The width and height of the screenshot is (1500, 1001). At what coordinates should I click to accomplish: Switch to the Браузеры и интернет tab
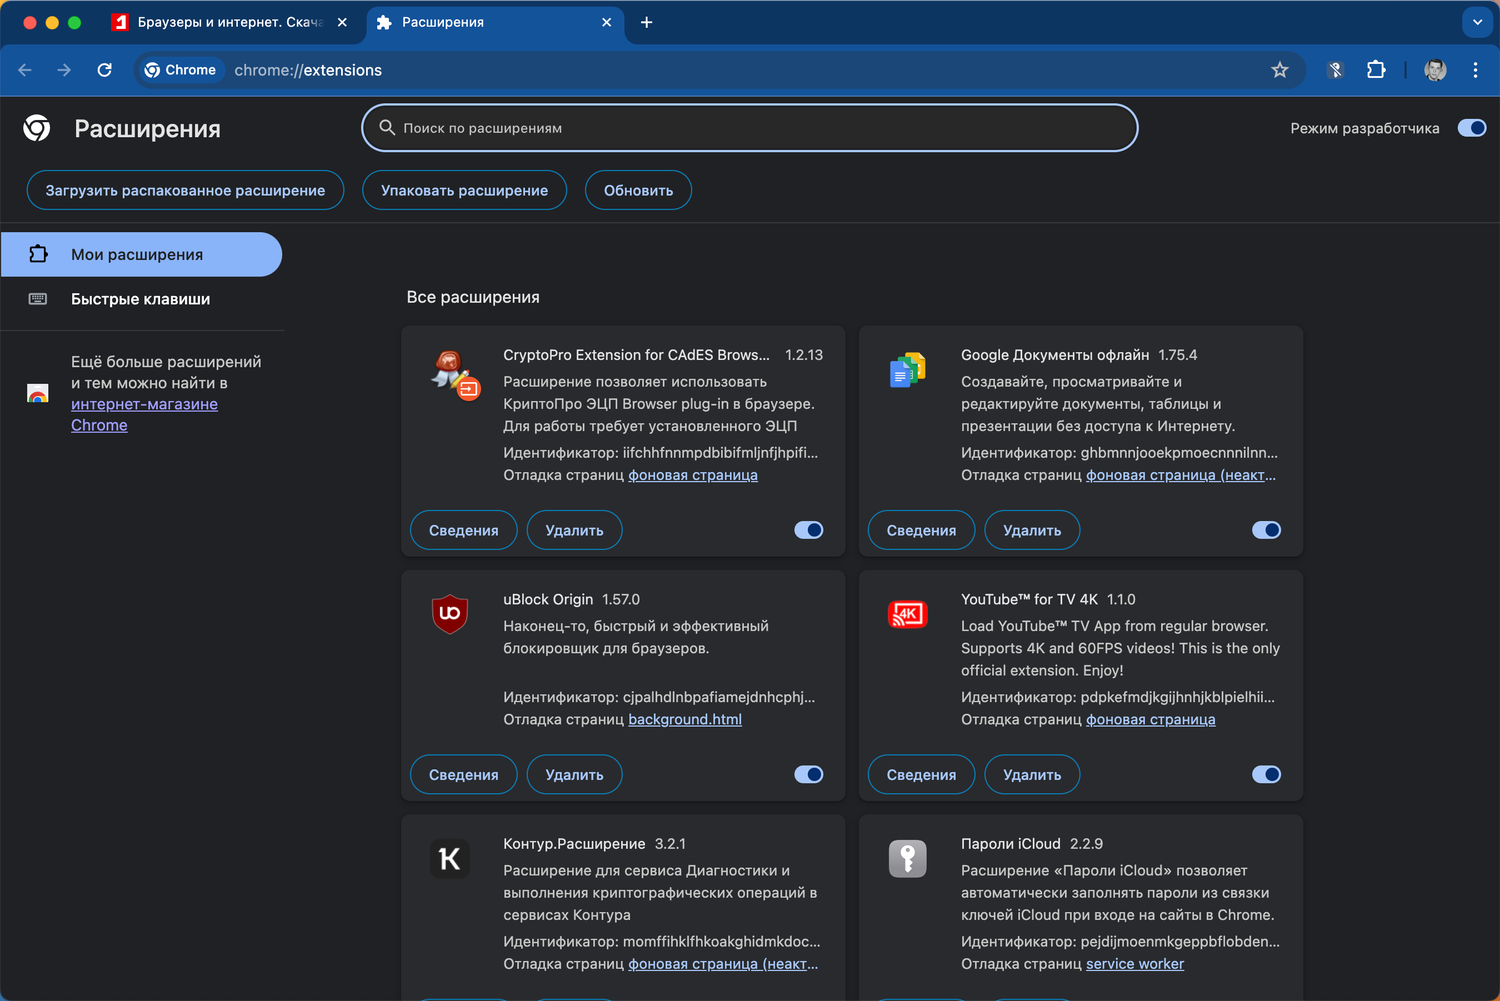(230, 22)
